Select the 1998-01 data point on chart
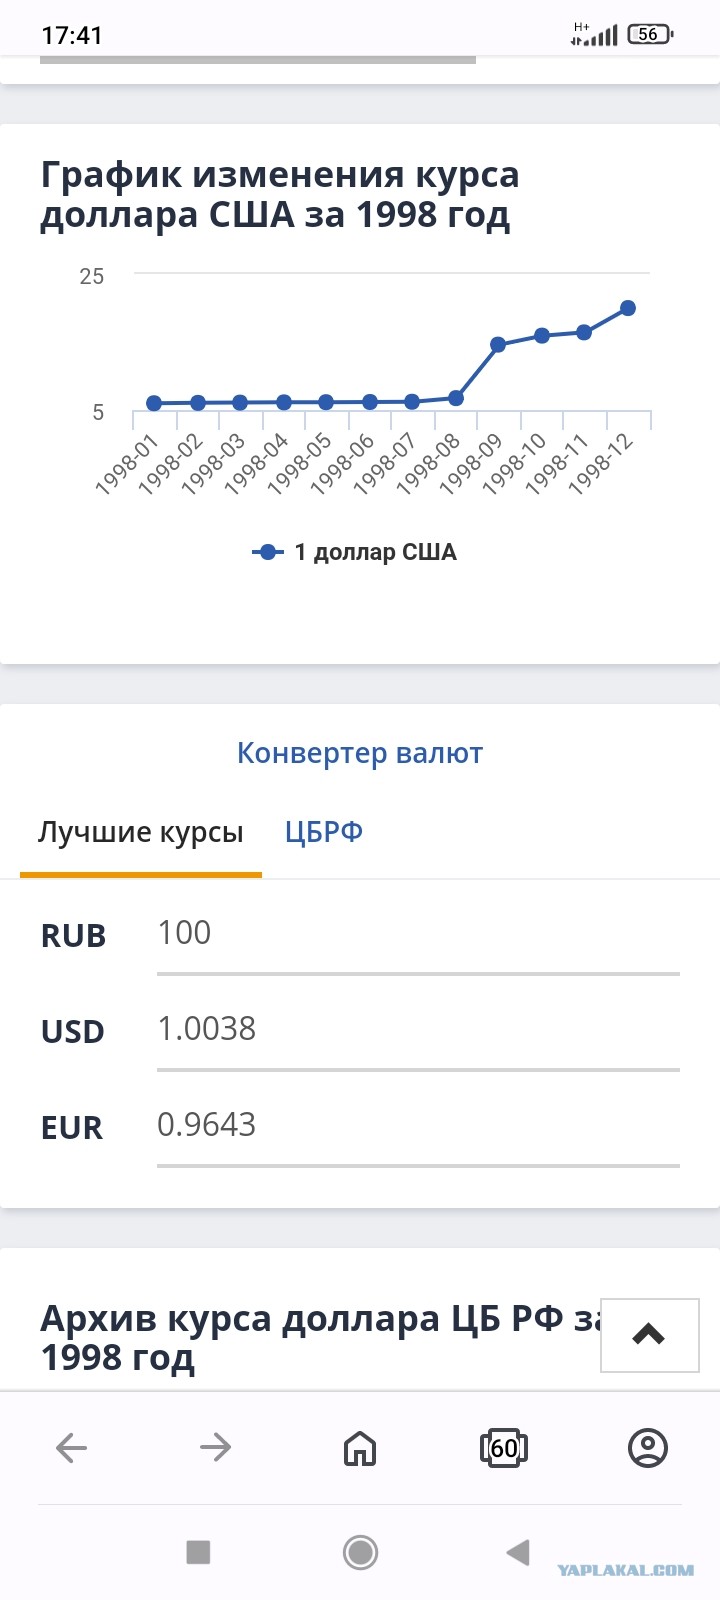This screenshot has height=1600, width=720. [154, 403]
